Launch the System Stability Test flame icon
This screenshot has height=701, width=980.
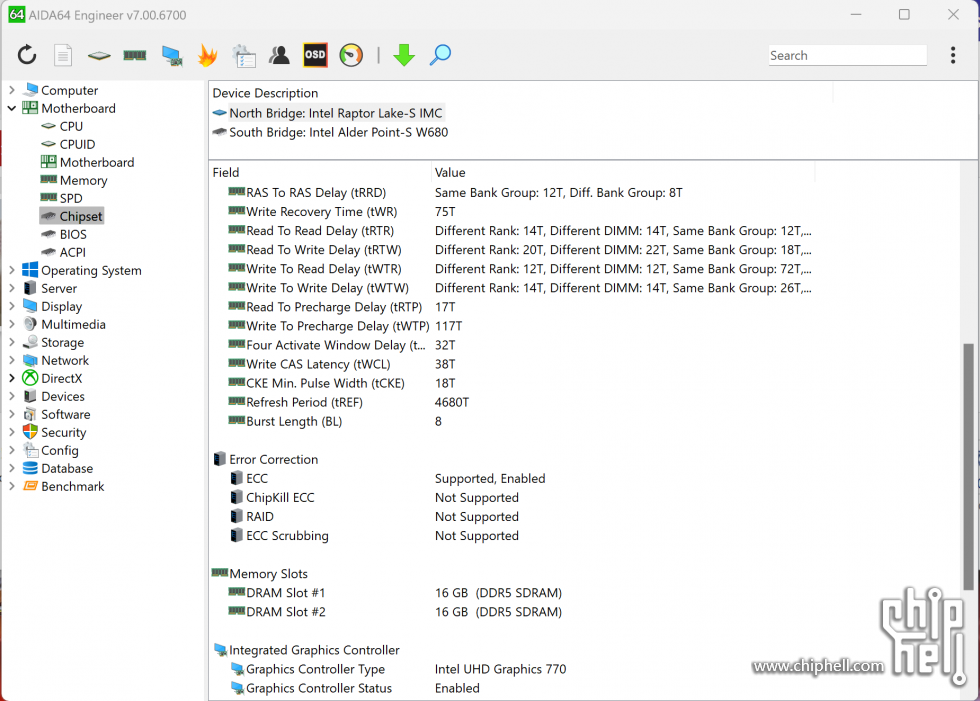[x=207, y=56]
